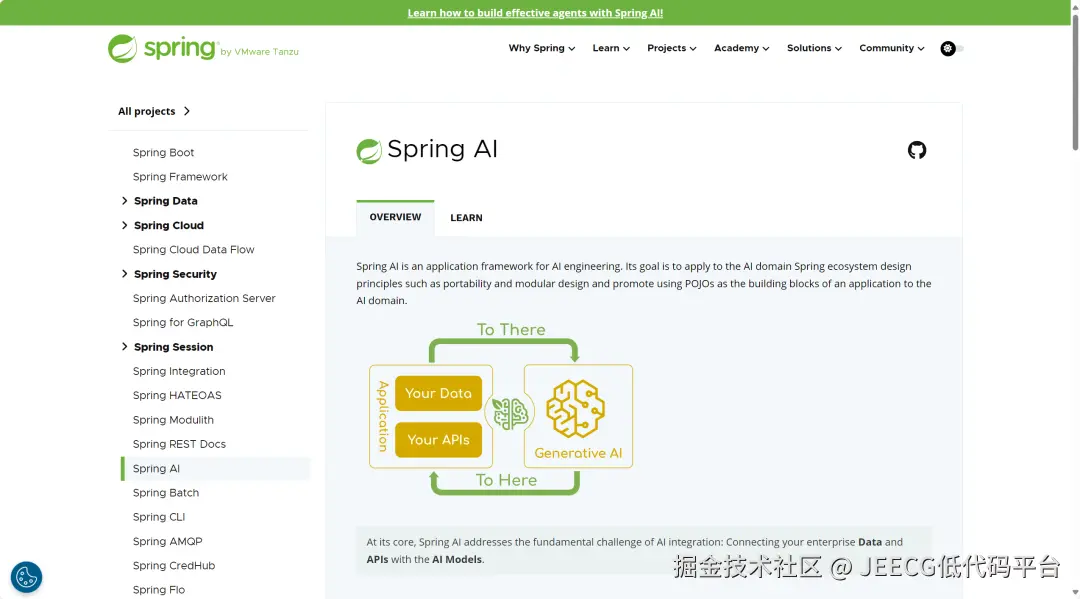Open the Why Spring dropdown menu
This screenshot has height=599, width=1080.
(541, 48)
